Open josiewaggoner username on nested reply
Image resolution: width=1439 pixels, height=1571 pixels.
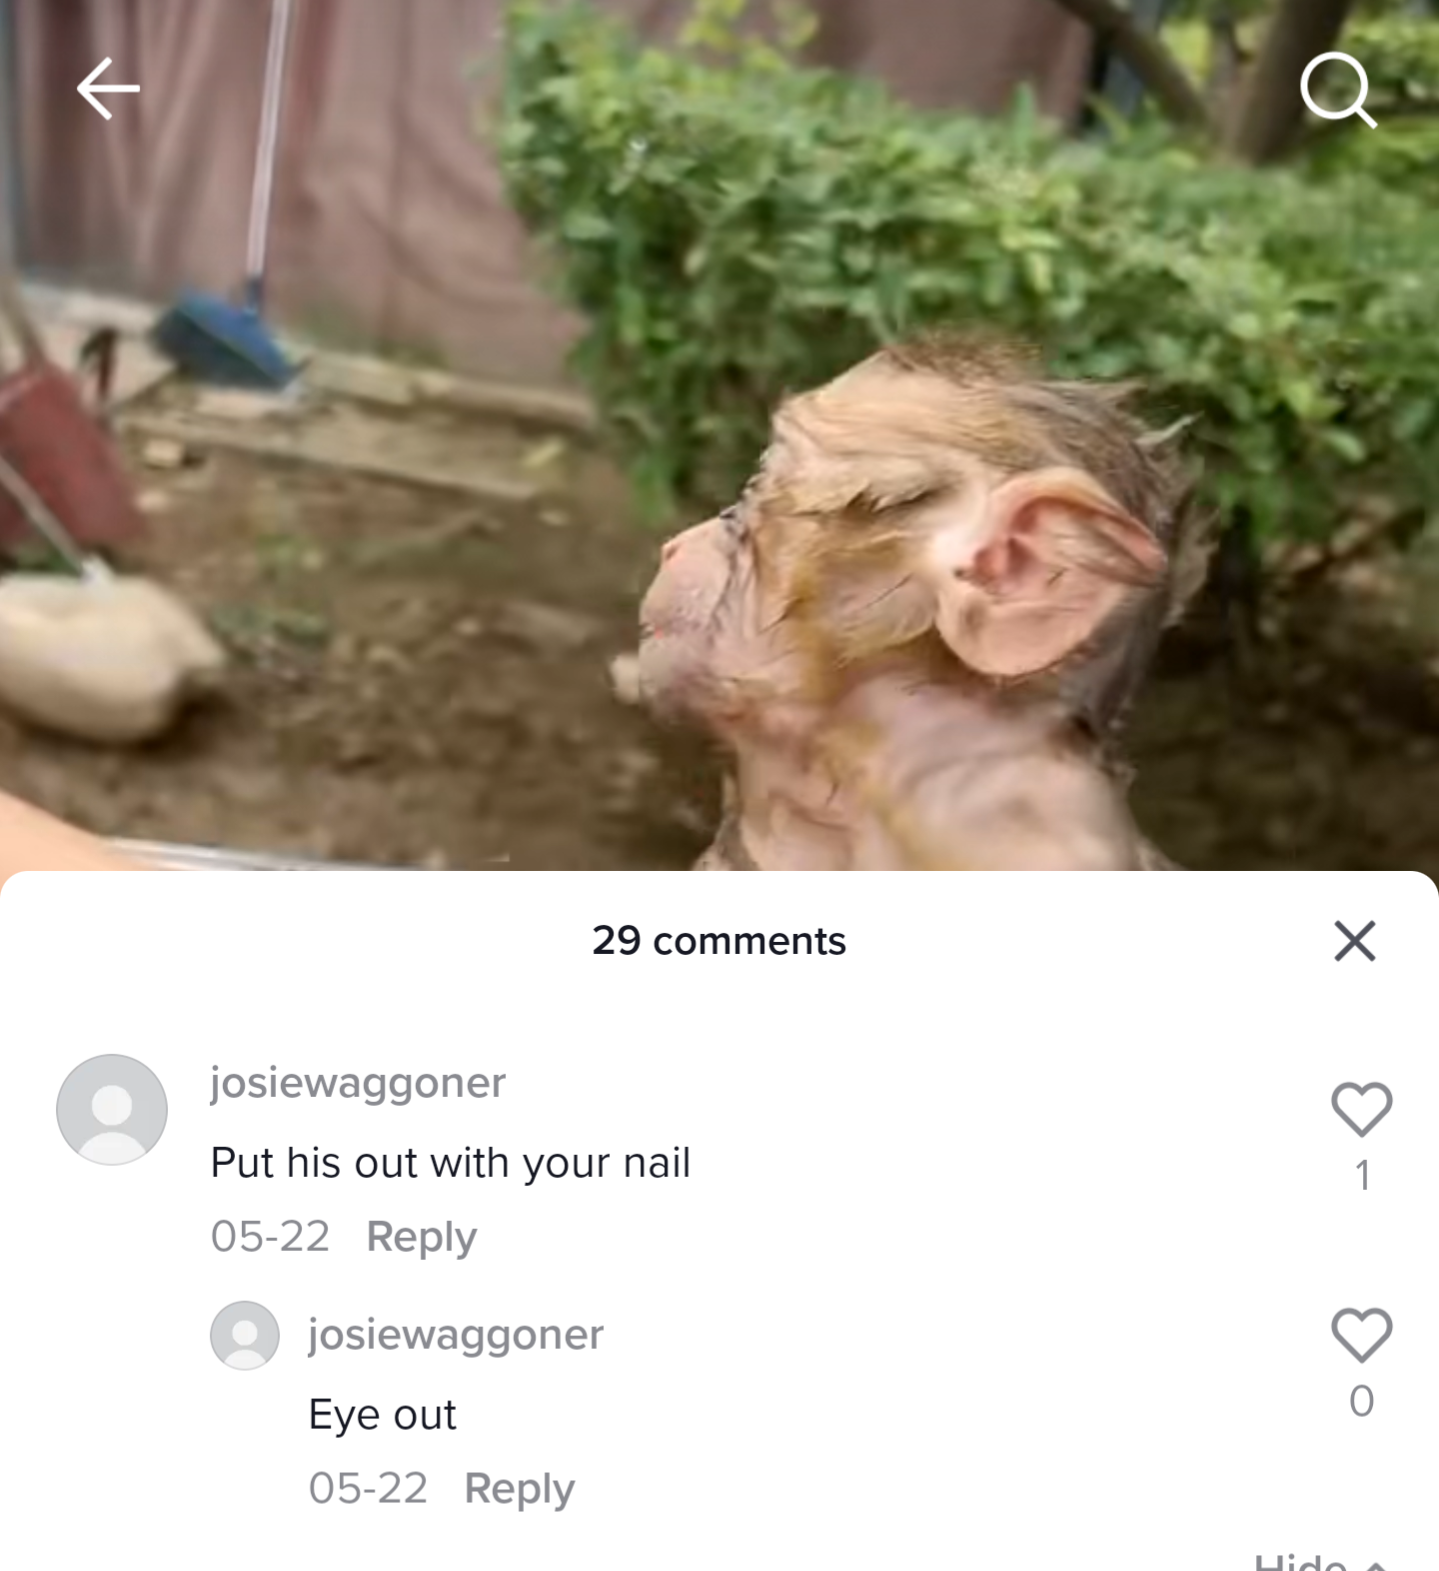tap(456, 1335)
